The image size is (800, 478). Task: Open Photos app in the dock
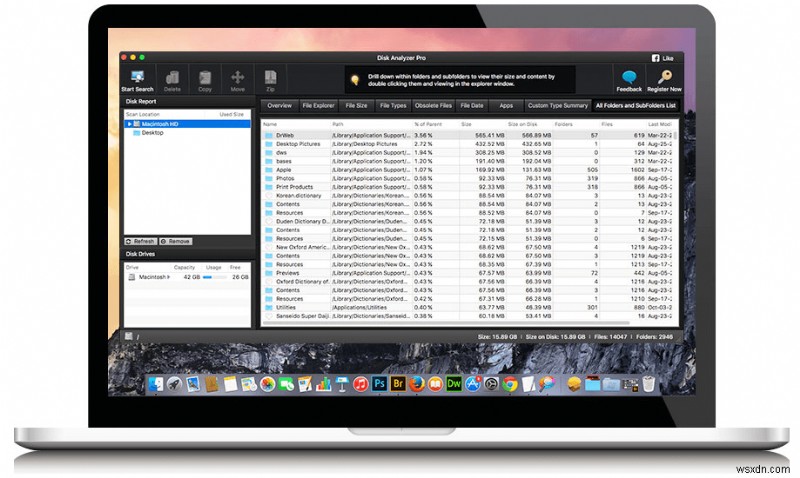click(267, 384)
